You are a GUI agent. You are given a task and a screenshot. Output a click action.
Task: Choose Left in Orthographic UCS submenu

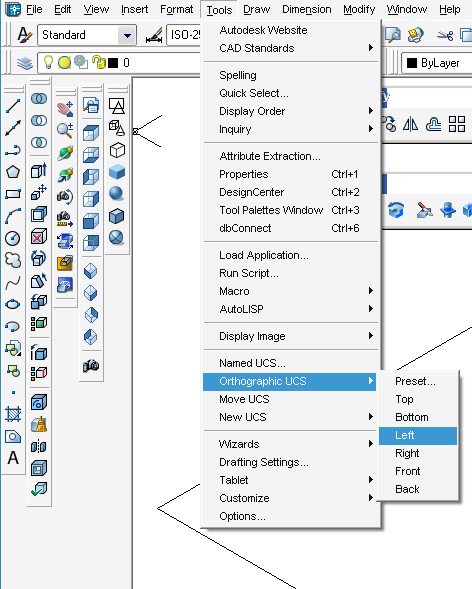click(418, 435)
